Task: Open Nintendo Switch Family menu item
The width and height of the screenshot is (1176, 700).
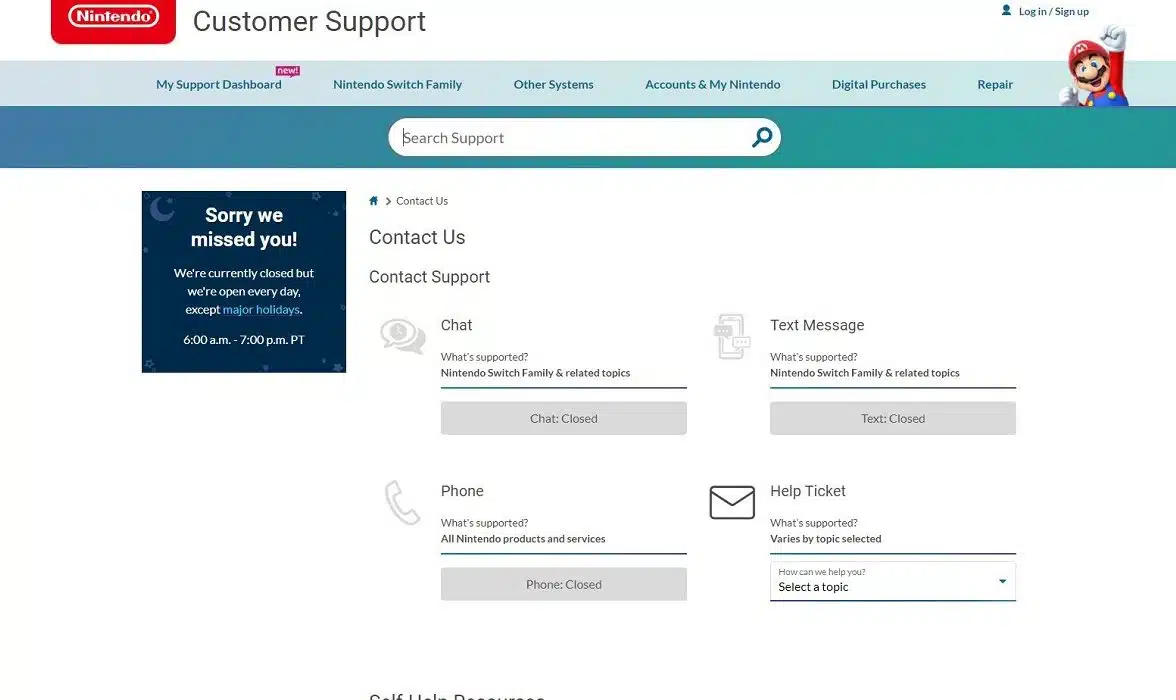Action: (x=397, y=85)
